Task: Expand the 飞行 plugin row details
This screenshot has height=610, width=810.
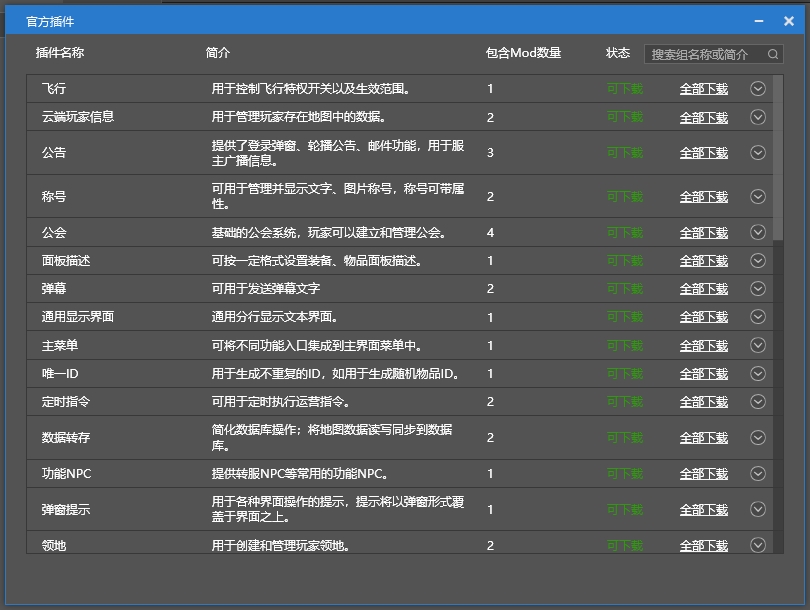Action: pyautogui.click(x=757, y=89)
